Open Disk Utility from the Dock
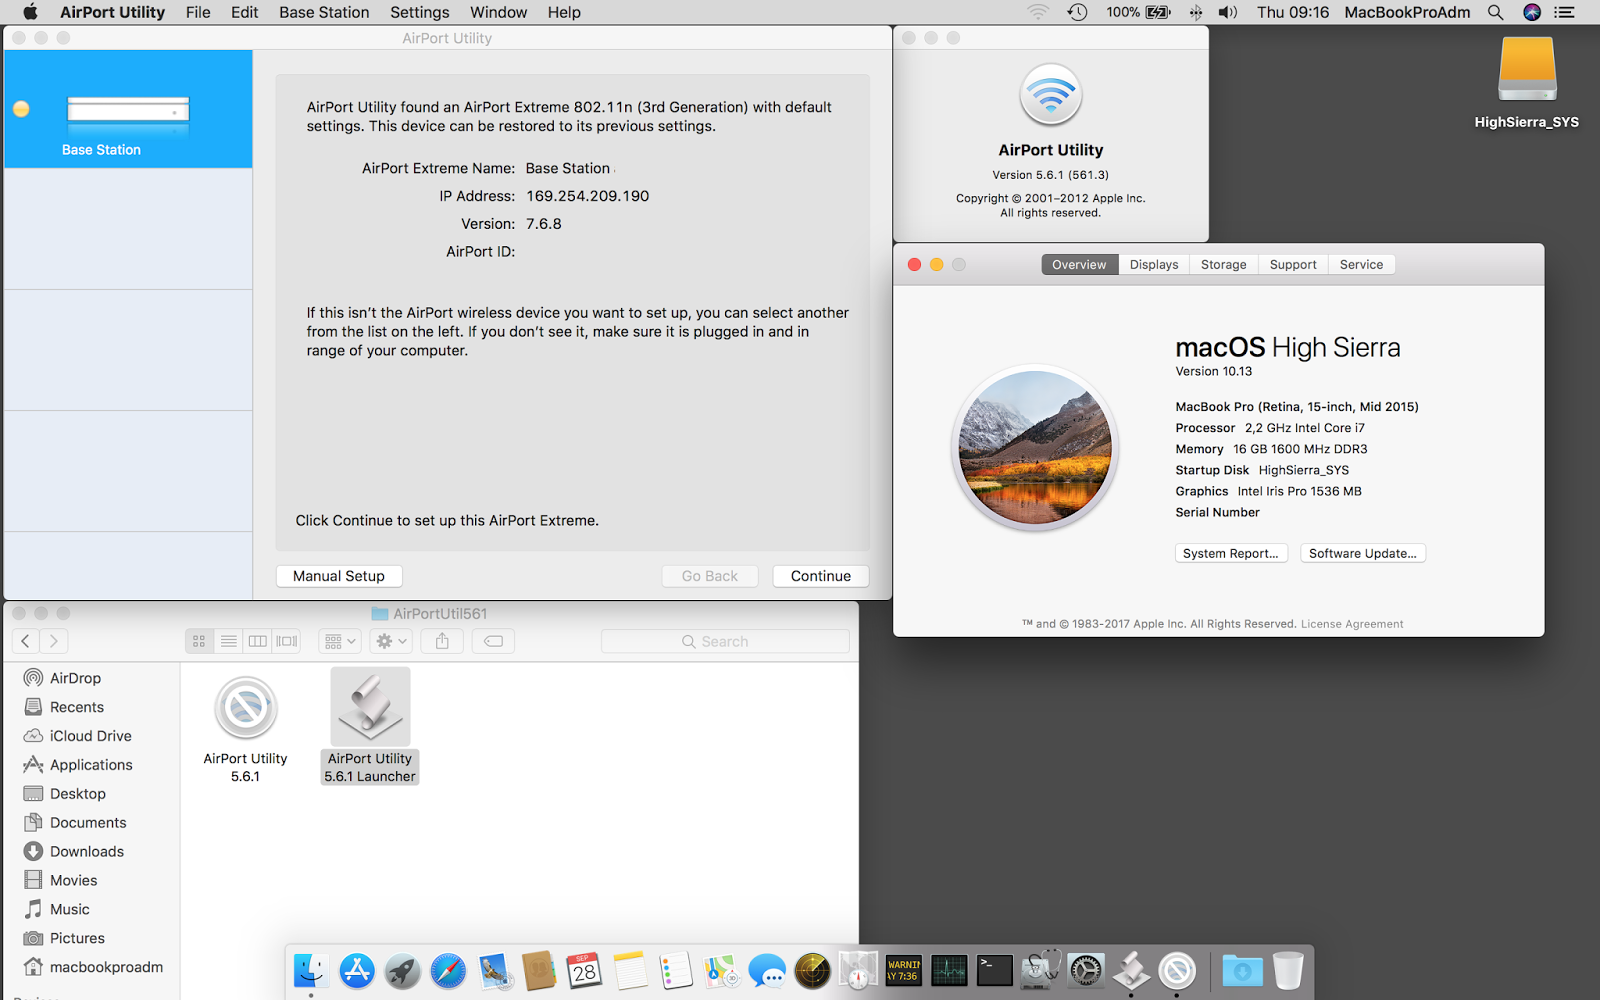This screenshot has width=1600, height=1000. pyautogui.click(x=1040, y=969)
